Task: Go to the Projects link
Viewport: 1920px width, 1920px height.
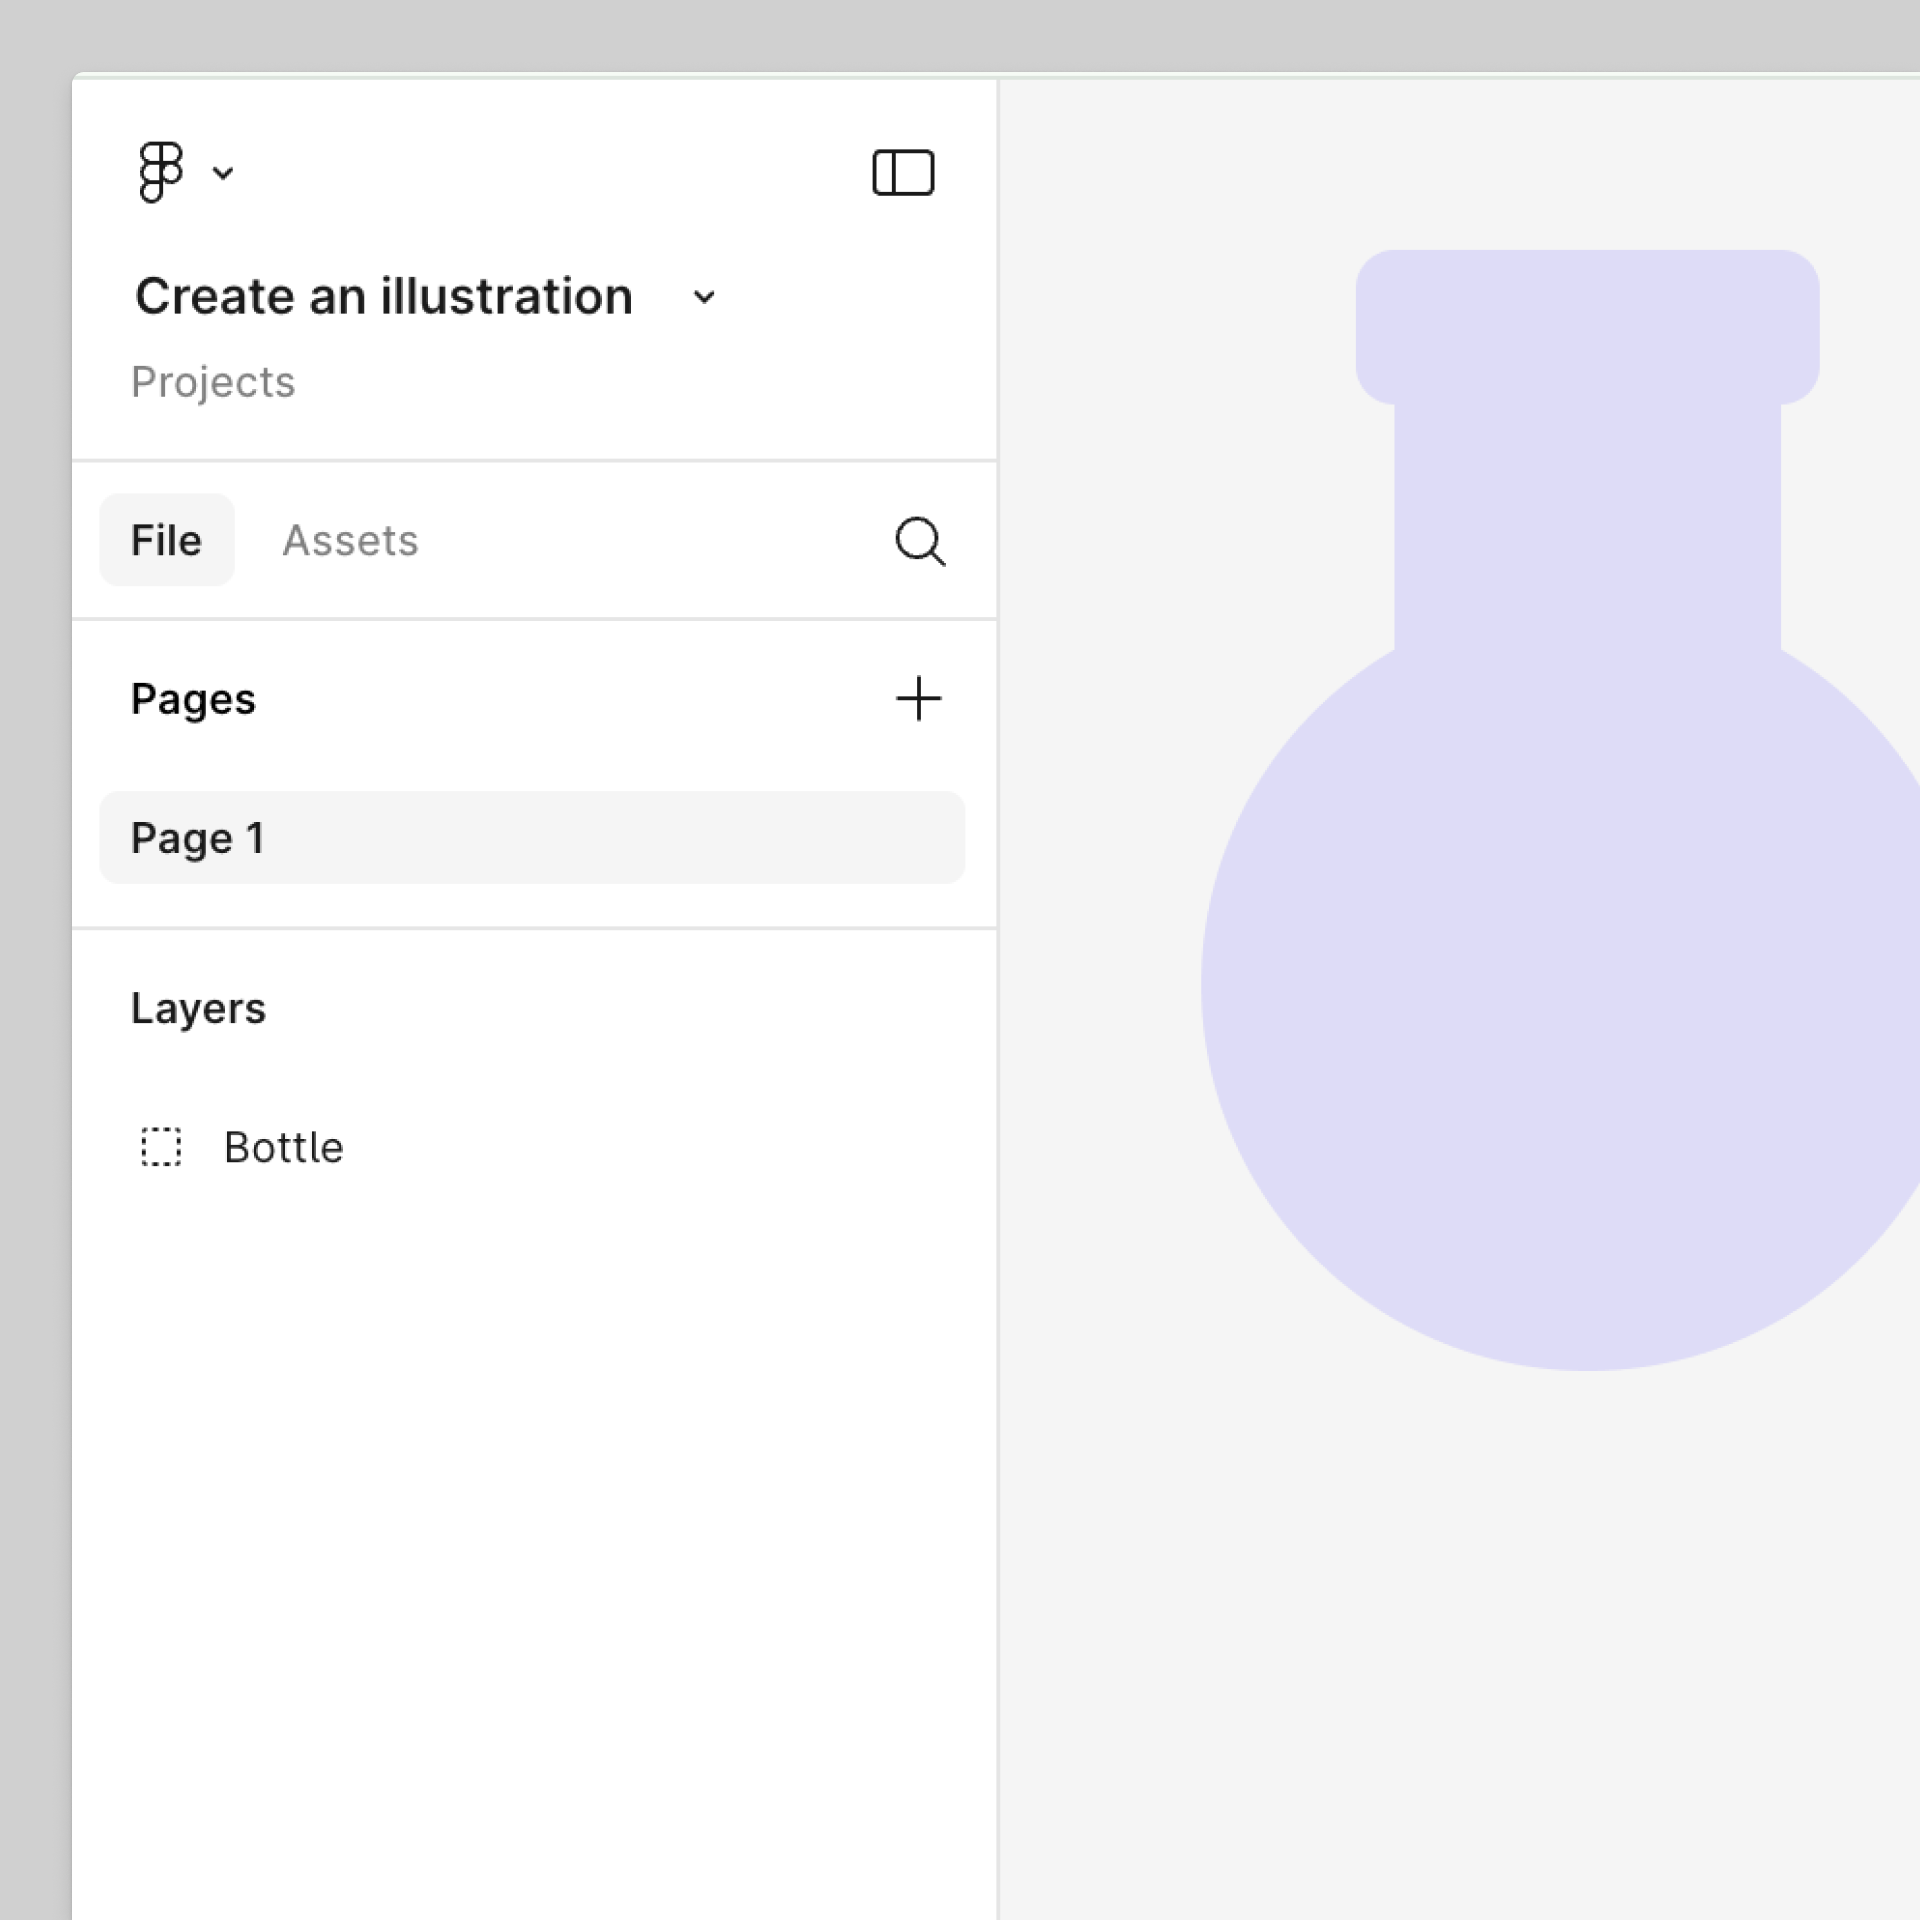Action: click(x=213, y=382)
